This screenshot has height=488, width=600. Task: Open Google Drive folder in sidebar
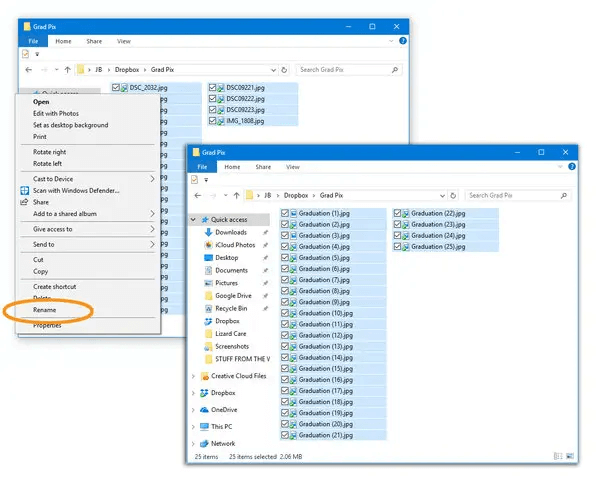(x=235, y=295)
